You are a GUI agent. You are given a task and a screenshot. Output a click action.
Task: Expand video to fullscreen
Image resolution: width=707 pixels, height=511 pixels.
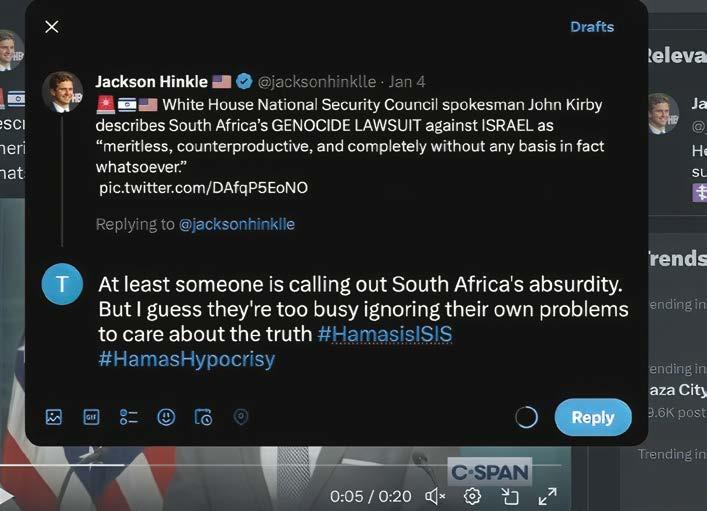coord(547,497)
